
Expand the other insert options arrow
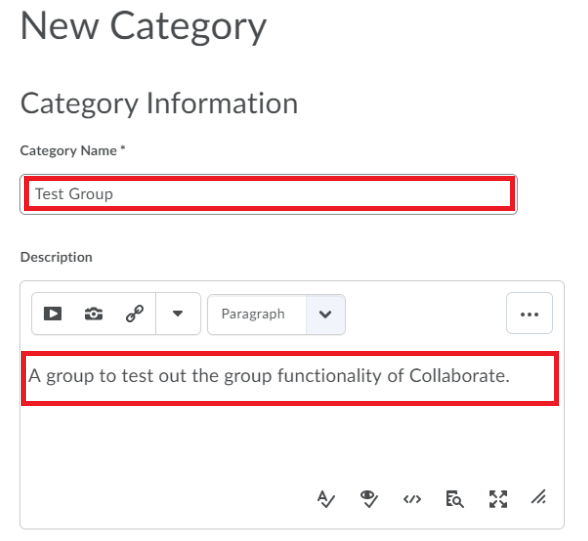pyautogui.click(x=178, y=313)
